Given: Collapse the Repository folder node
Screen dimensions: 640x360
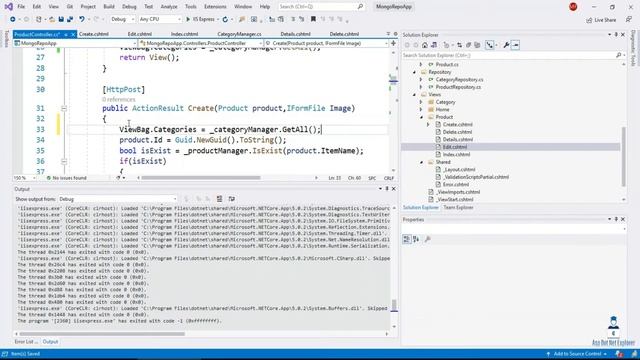Looking at the screenshot, I should [x=414, y=72].
